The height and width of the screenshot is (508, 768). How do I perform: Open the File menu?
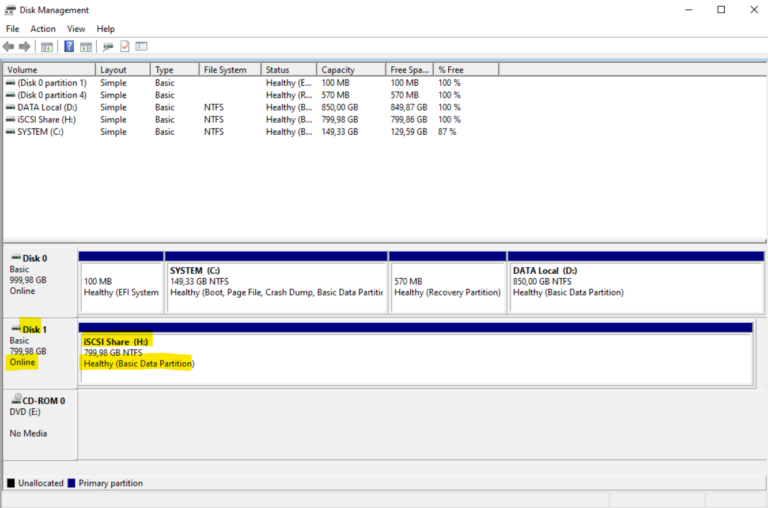pyautogui.click(x=13, y=29)
